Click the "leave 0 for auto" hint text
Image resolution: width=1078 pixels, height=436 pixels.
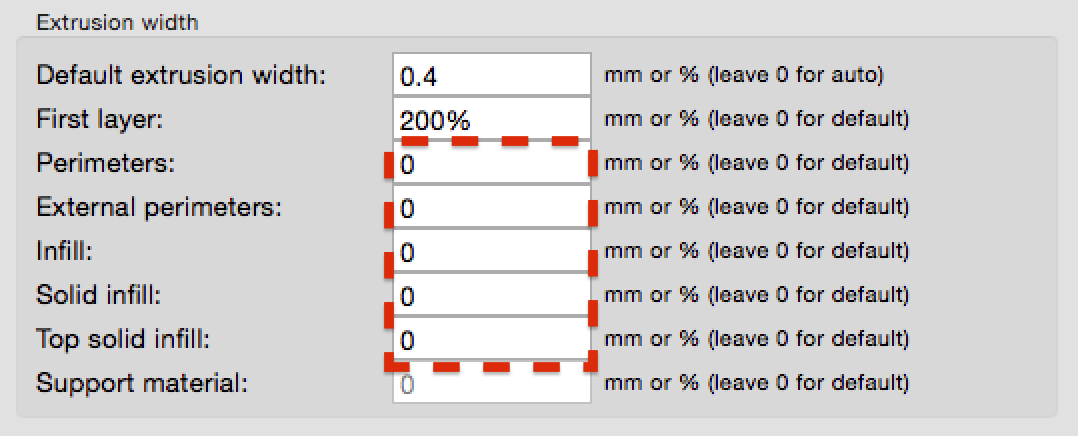796,75
